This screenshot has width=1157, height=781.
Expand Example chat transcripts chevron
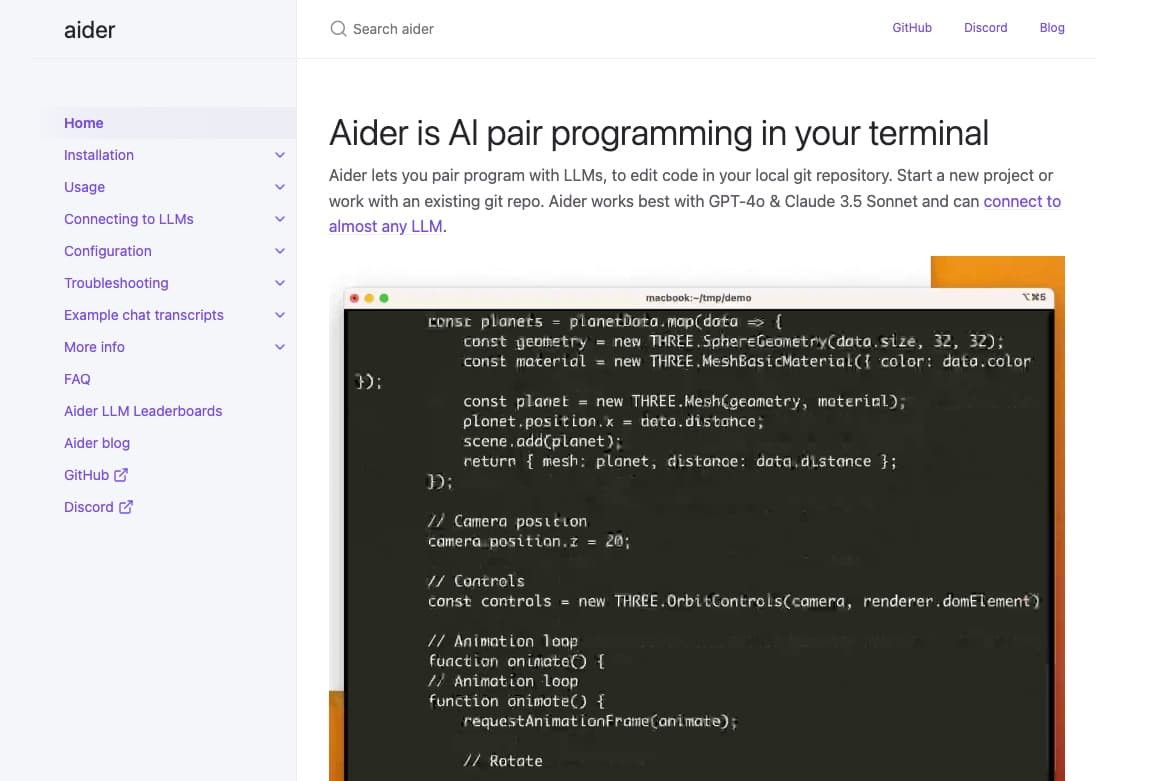(x=280, y=315)
